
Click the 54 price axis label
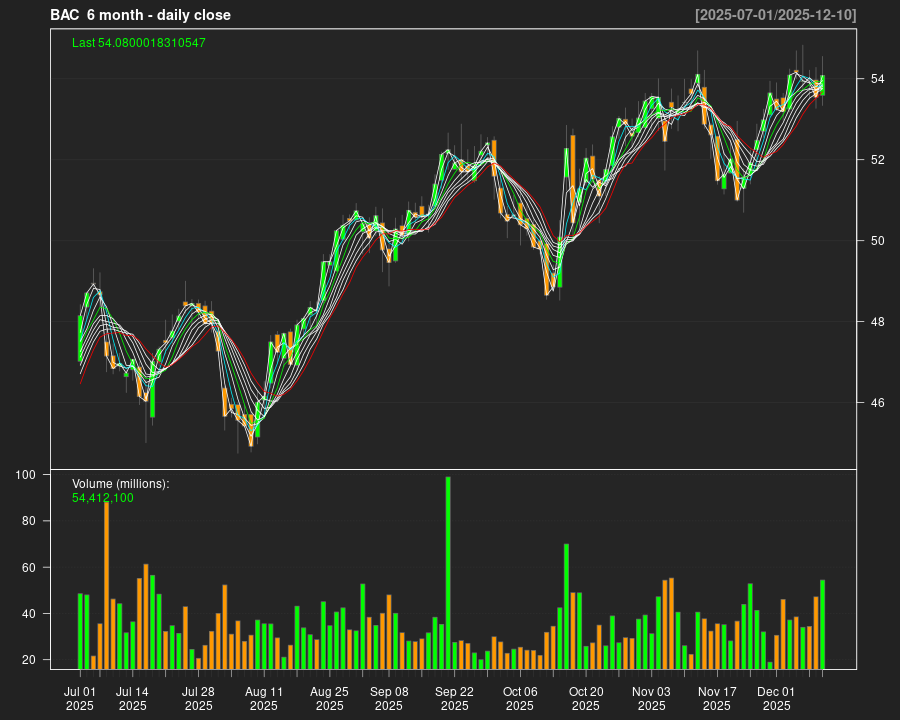point(876,78)
